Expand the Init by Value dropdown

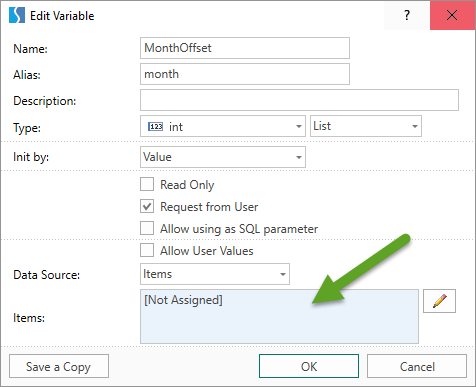pyautogui.click(x=223, y=157)
